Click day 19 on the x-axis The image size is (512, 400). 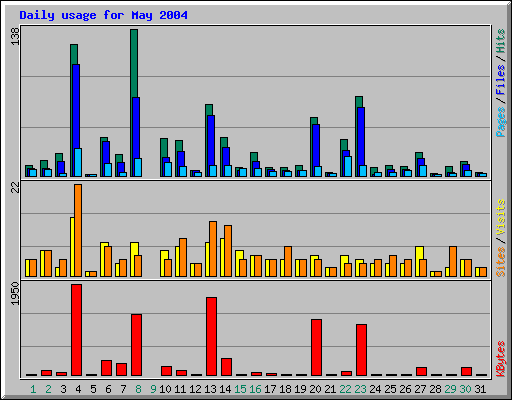coord(300,389)
